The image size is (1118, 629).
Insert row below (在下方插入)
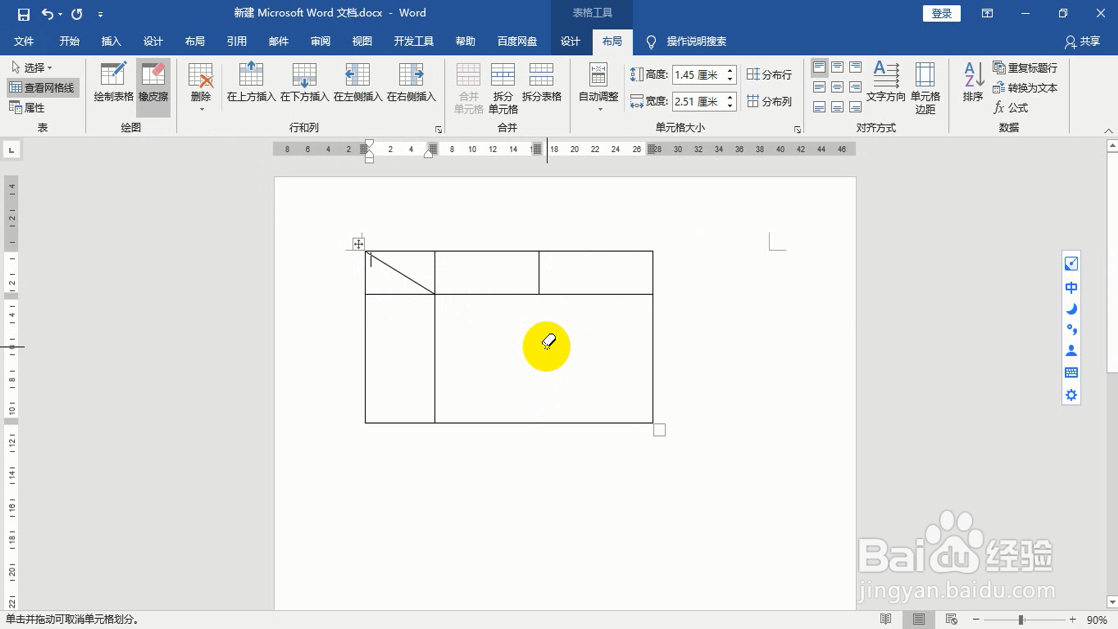pyautogui.click(x=304, y=83)
